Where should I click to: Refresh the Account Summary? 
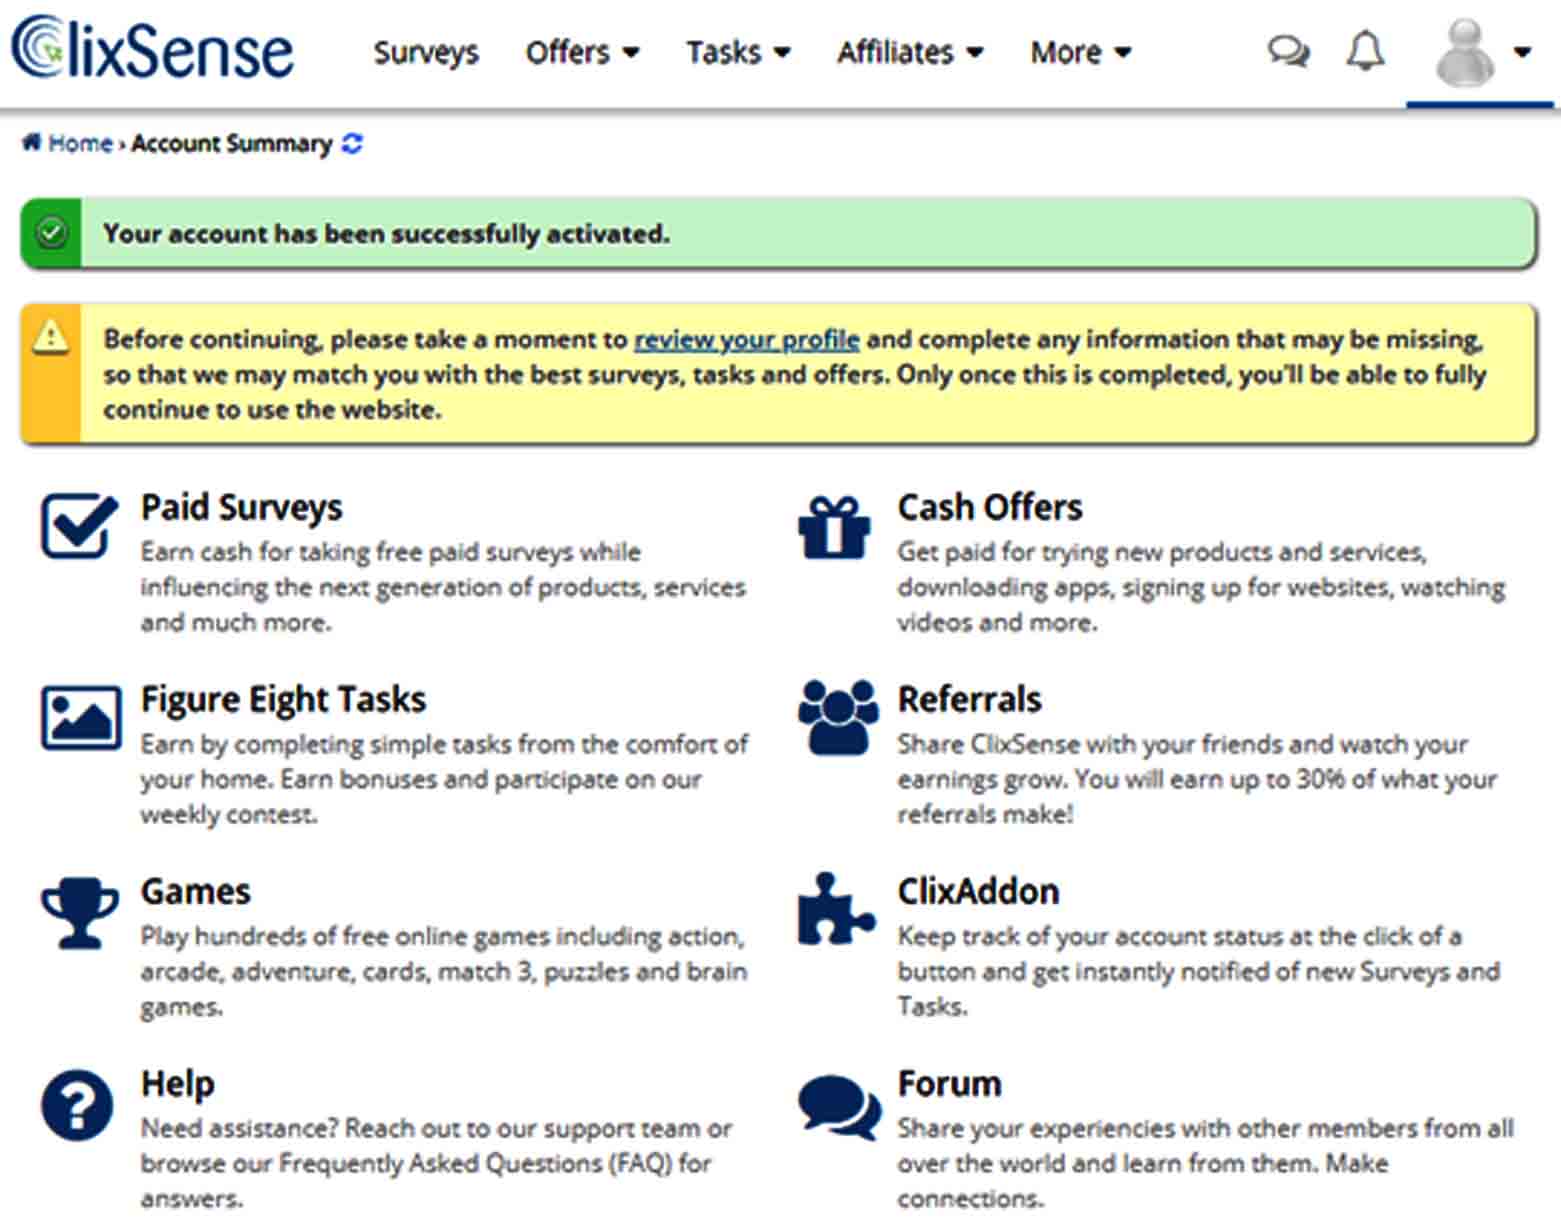352,144
